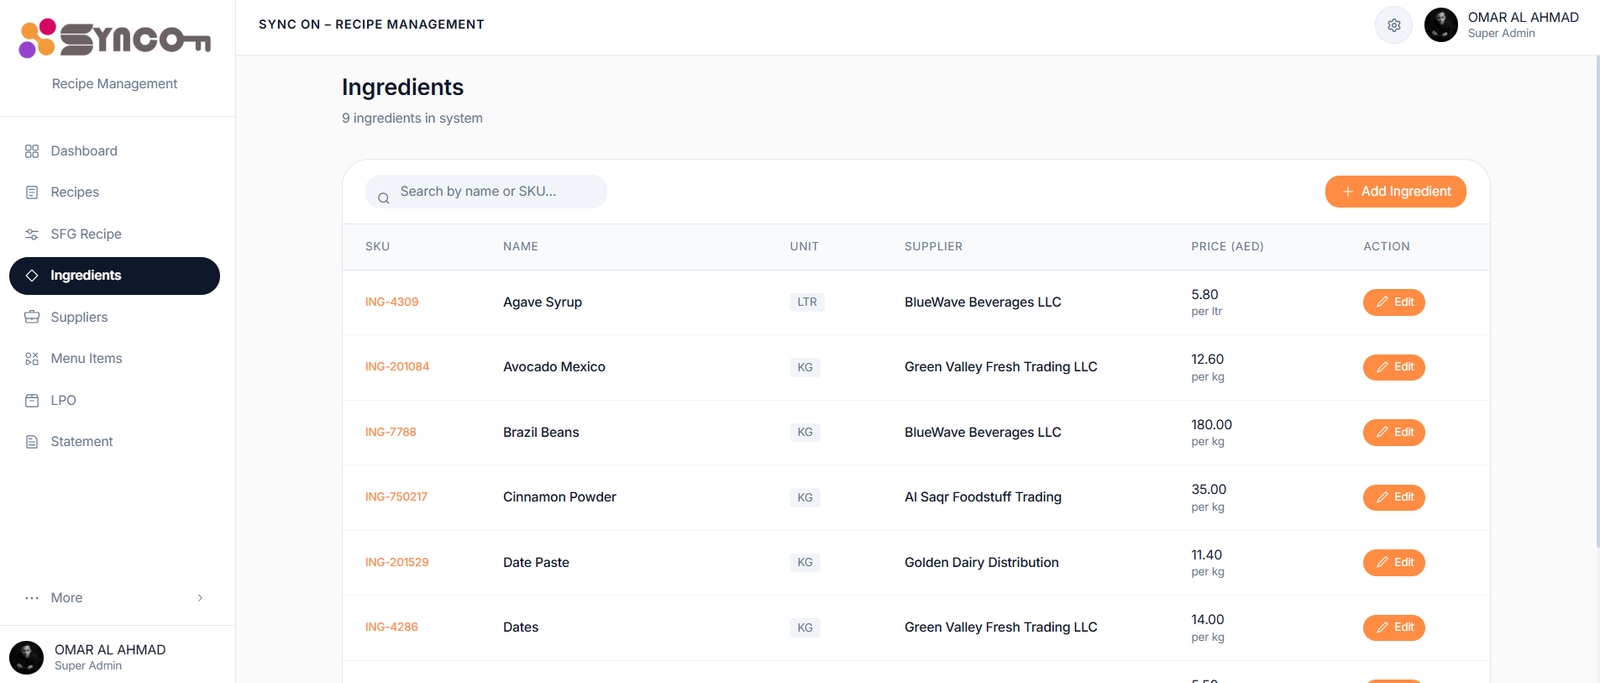Click the SUPPLIER column header
Viewport: 1600px width, 683px height.
click(x=934, y=246)
